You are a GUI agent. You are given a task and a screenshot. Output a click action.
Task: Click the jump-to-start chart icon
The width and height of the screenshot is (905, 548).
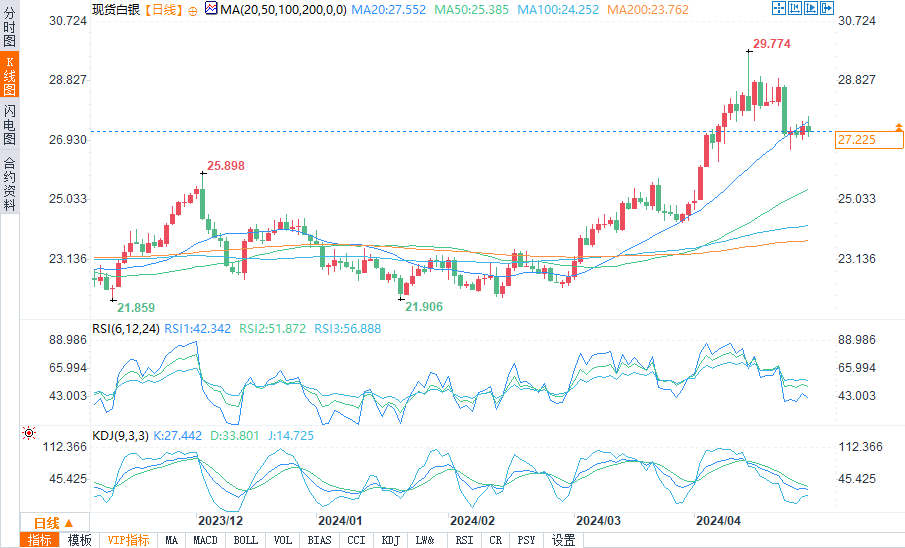(795, 8)
